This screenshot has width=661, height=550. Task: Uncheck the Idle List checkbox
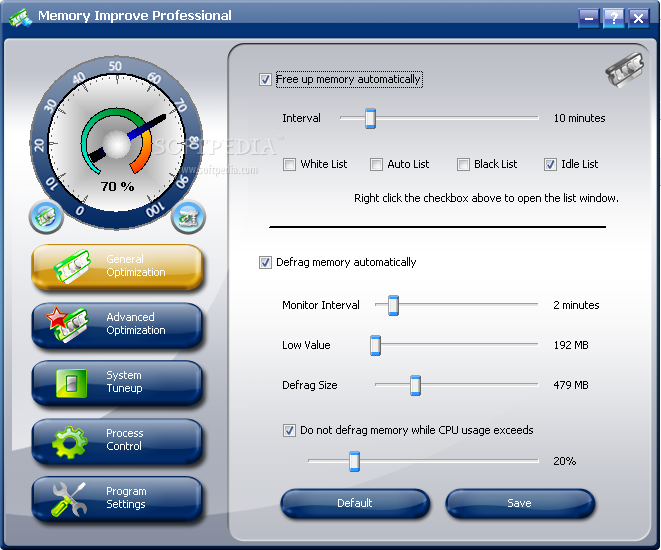tap(550, 164)
